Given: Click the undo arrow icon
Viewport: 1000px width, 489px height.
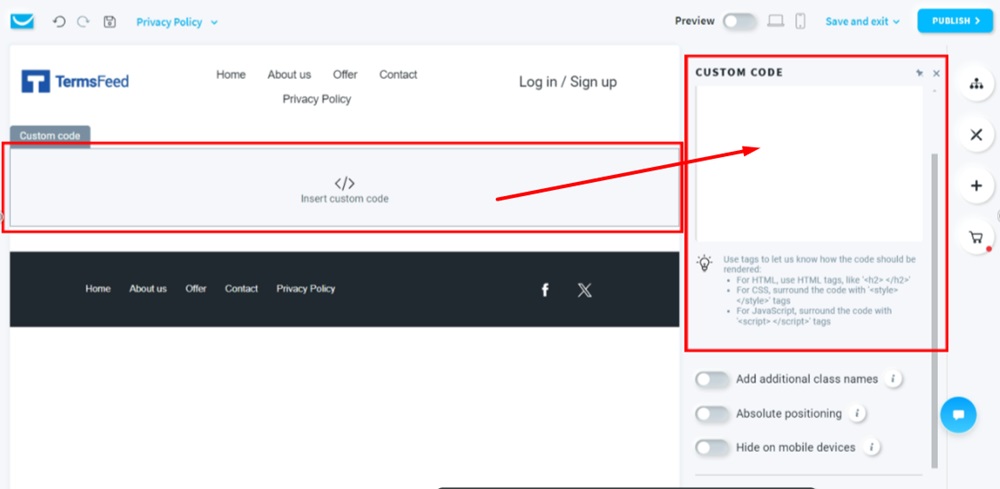Looking at the screenshot, I should (59, 22).
